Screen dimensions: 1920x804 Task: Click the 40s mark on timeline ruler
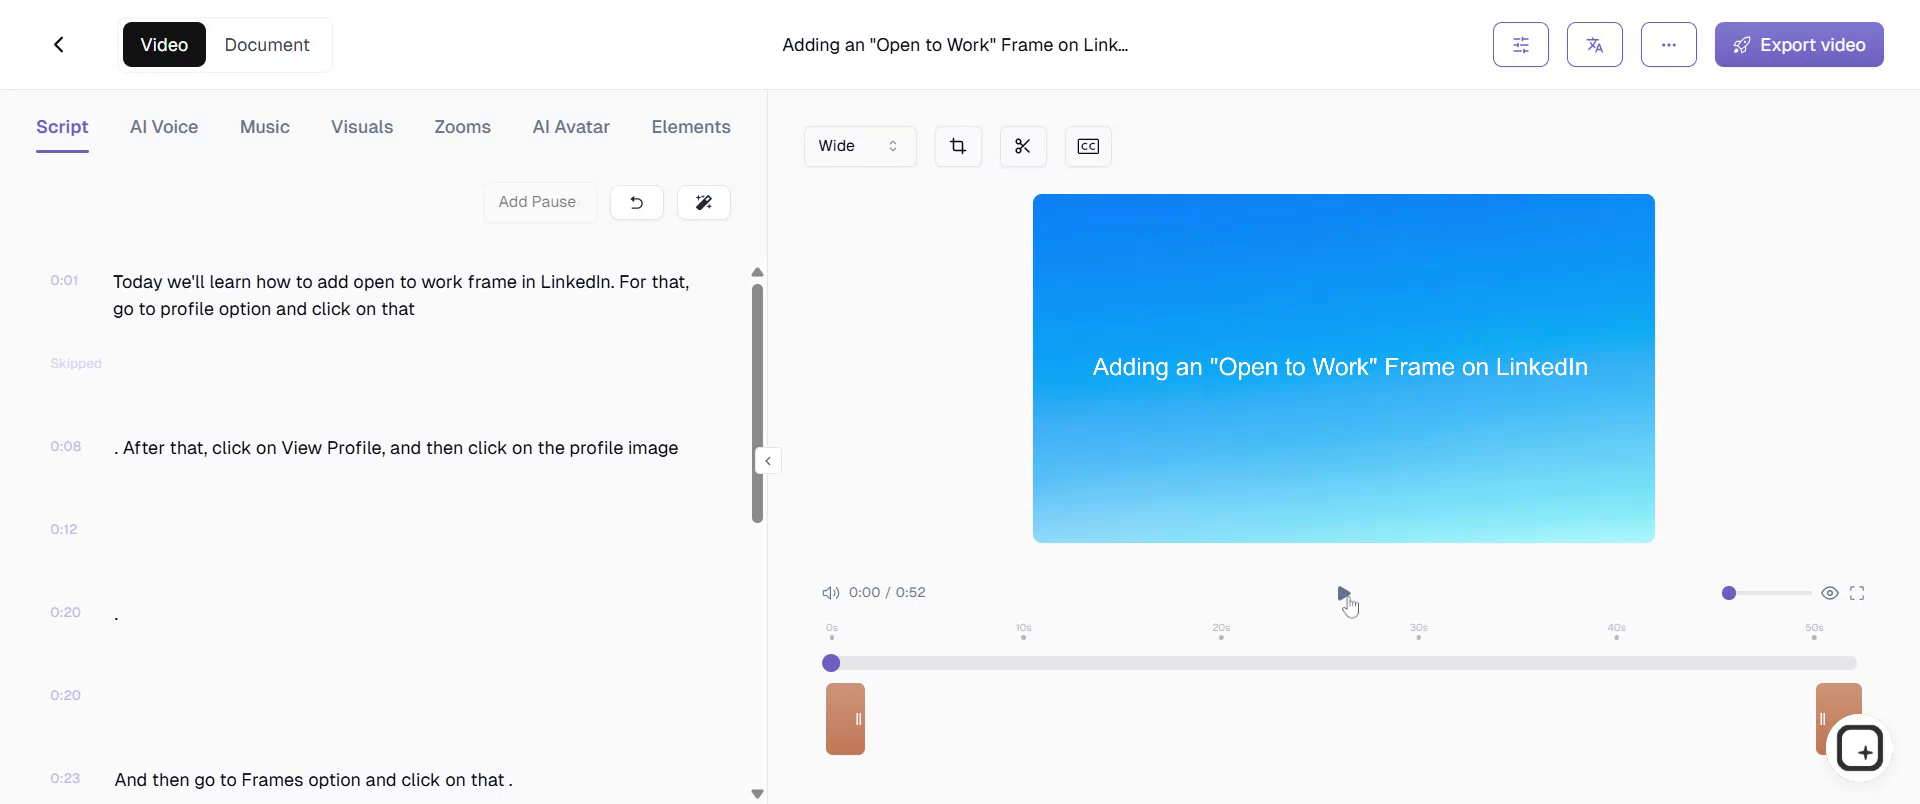pos(1617,631)
